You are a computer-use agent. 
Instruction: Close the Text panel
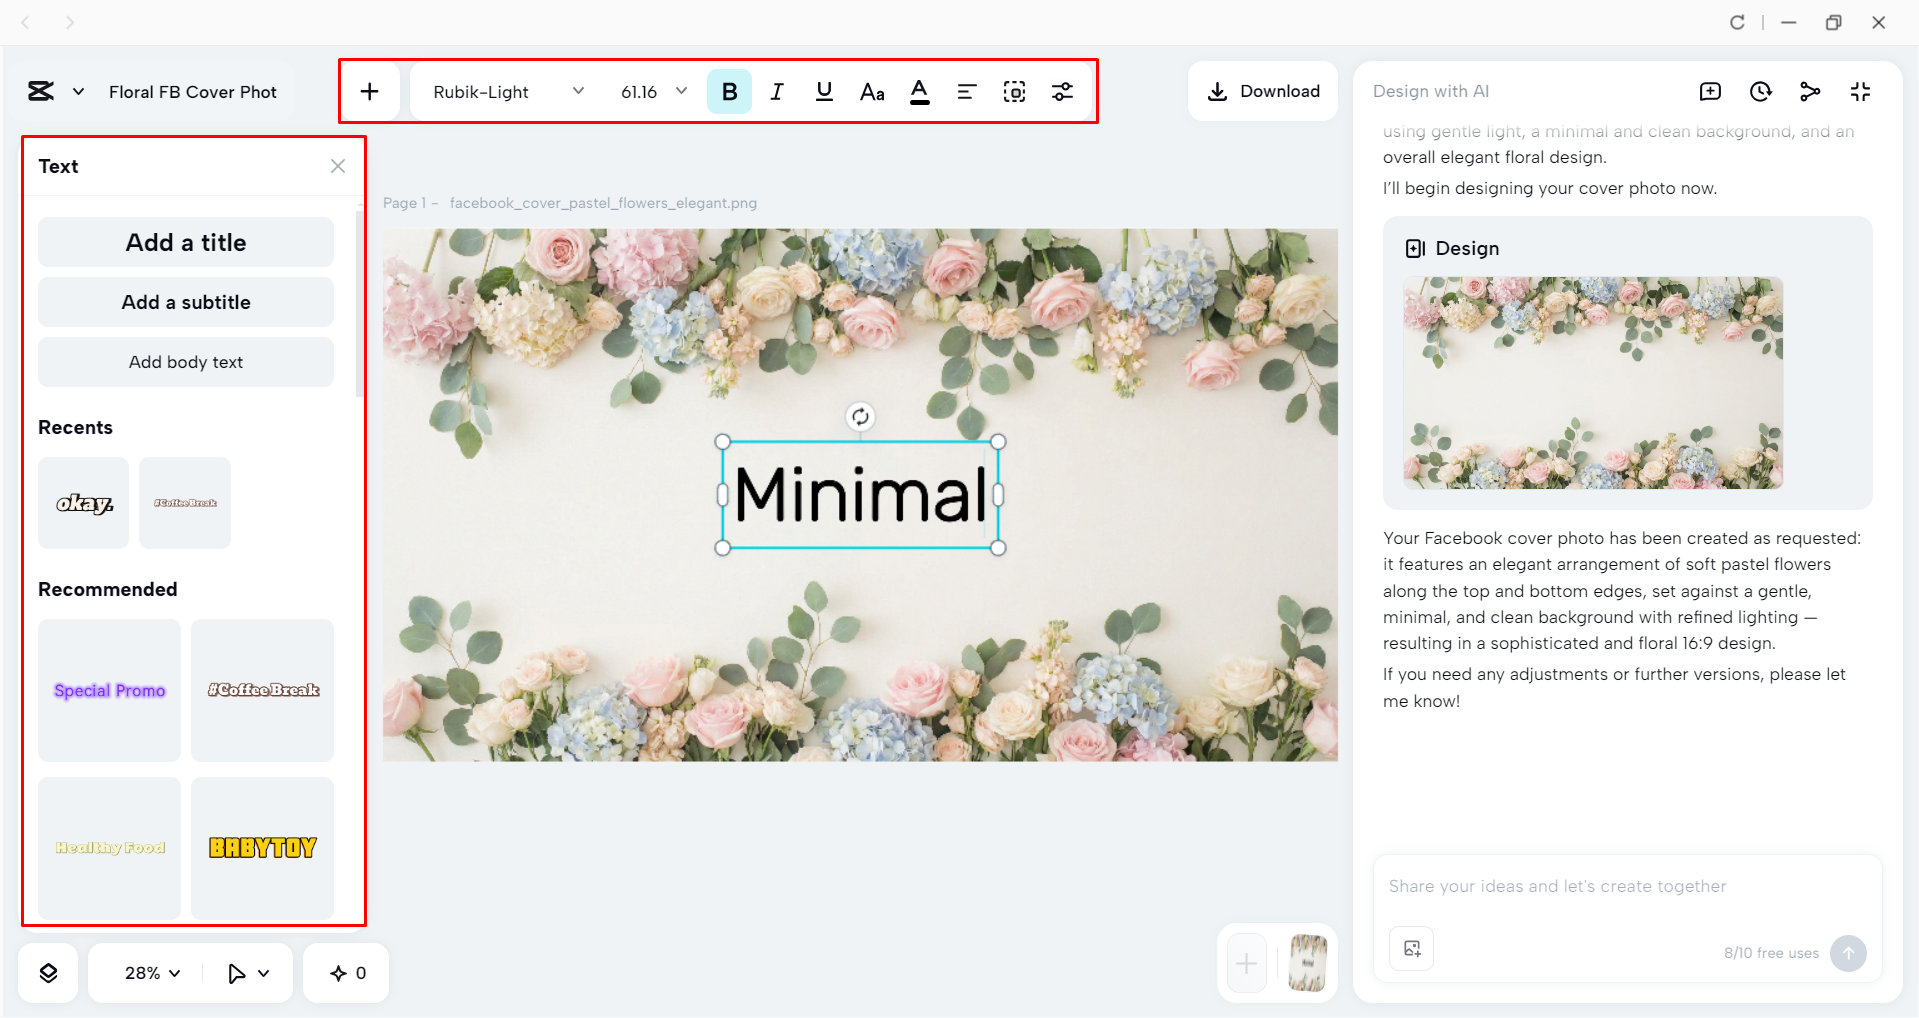[337, 166]
